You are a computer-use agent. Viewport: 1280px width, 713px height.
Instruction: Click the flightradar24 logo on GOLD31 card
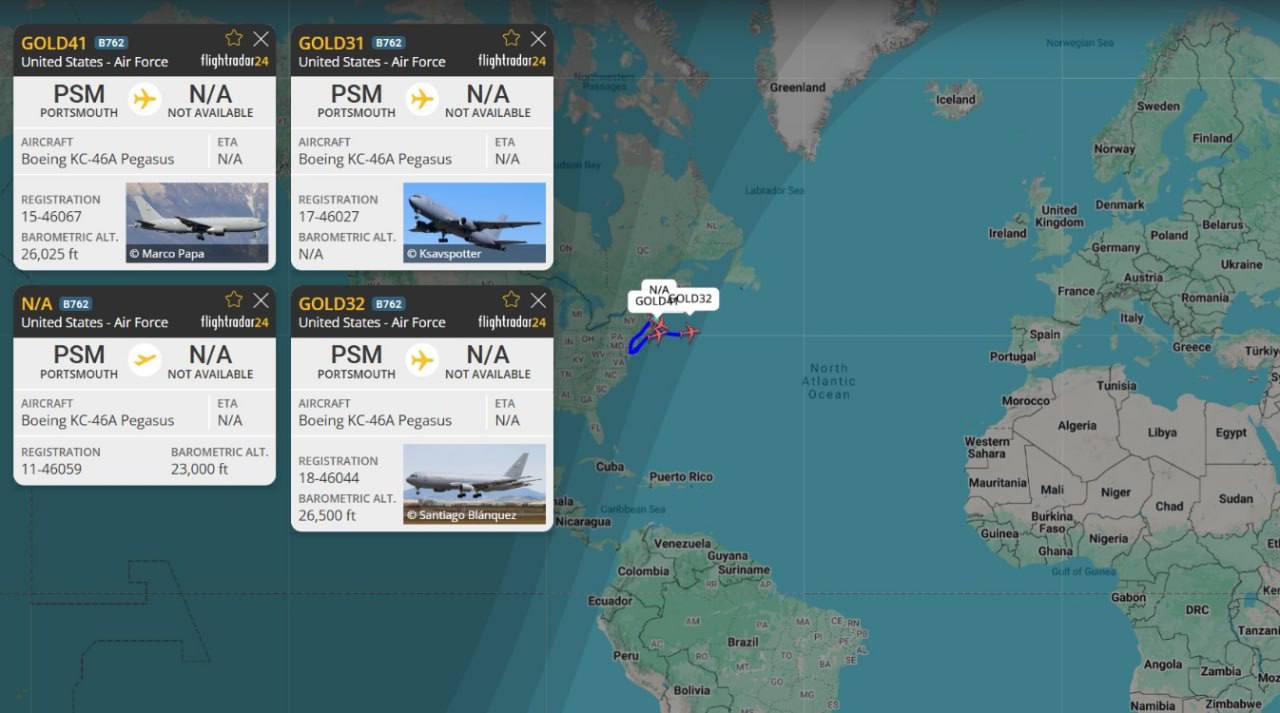512,61
